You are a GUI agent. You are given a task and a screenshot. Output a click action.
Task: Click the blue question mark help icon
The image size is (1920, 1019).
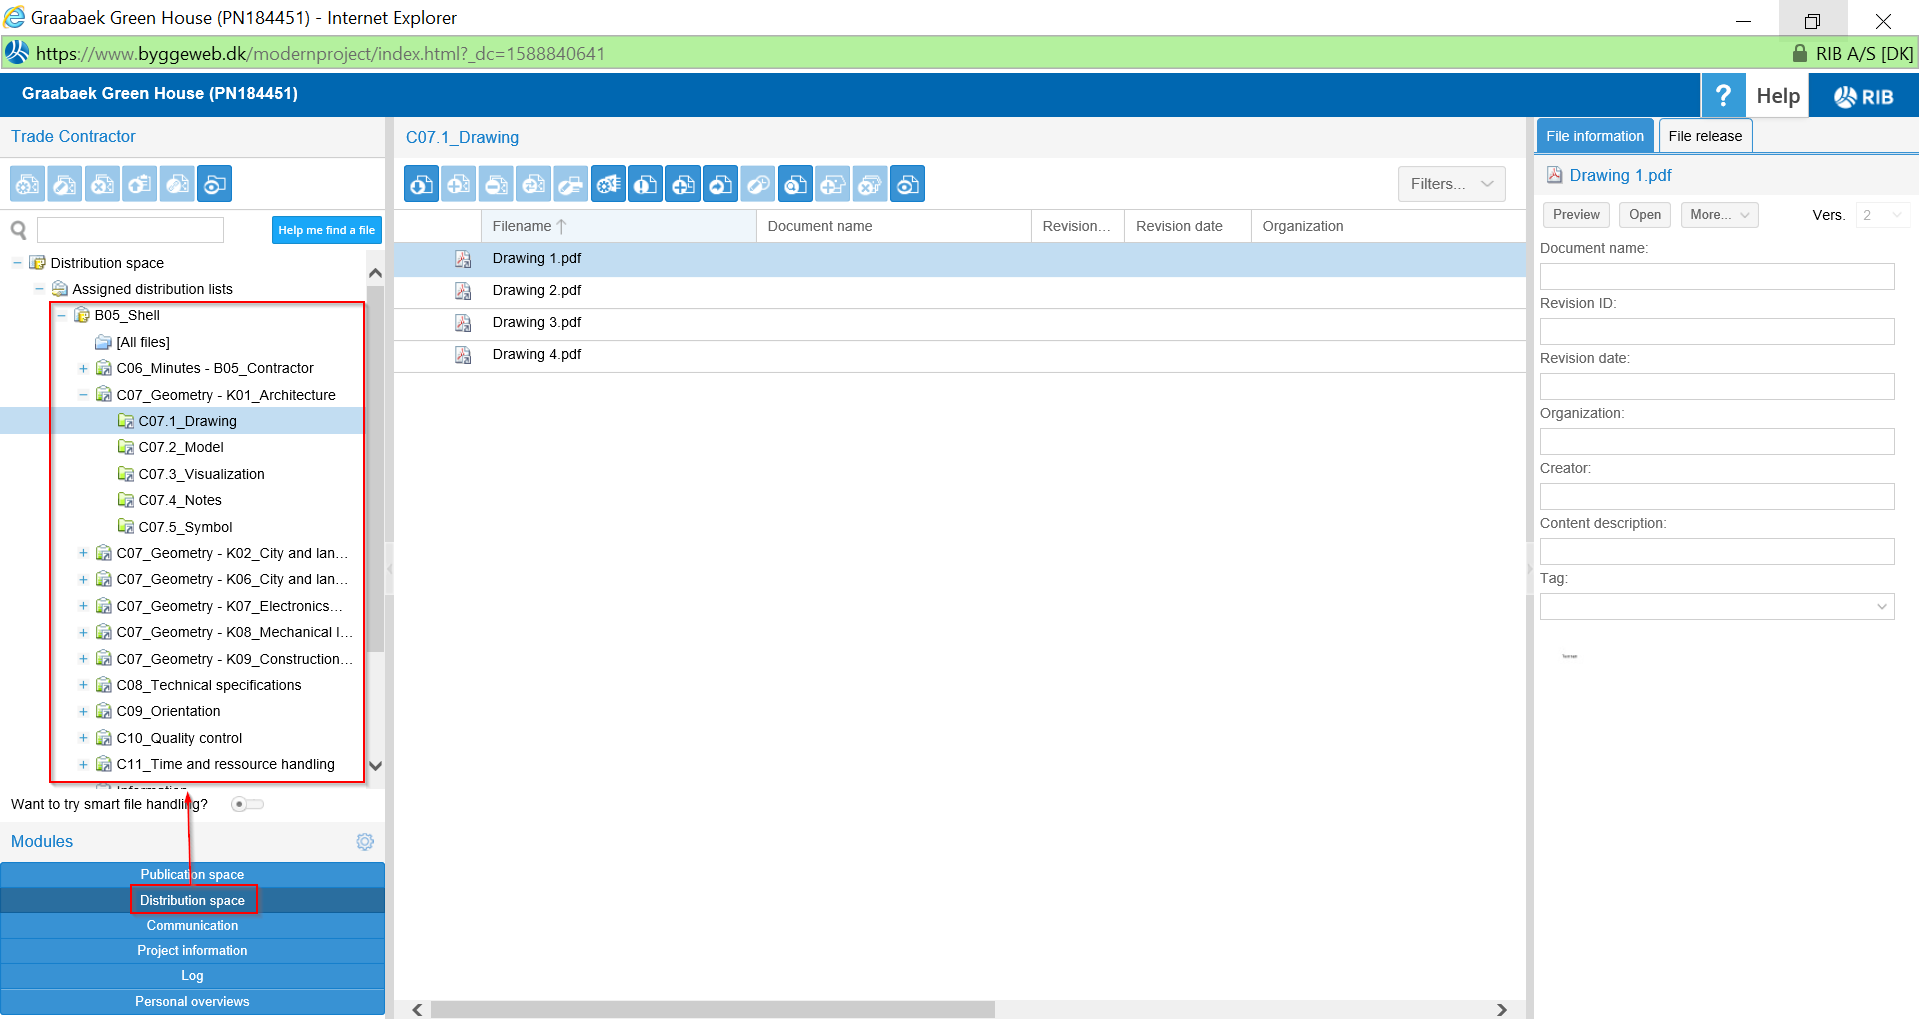tap(1723, 96)
